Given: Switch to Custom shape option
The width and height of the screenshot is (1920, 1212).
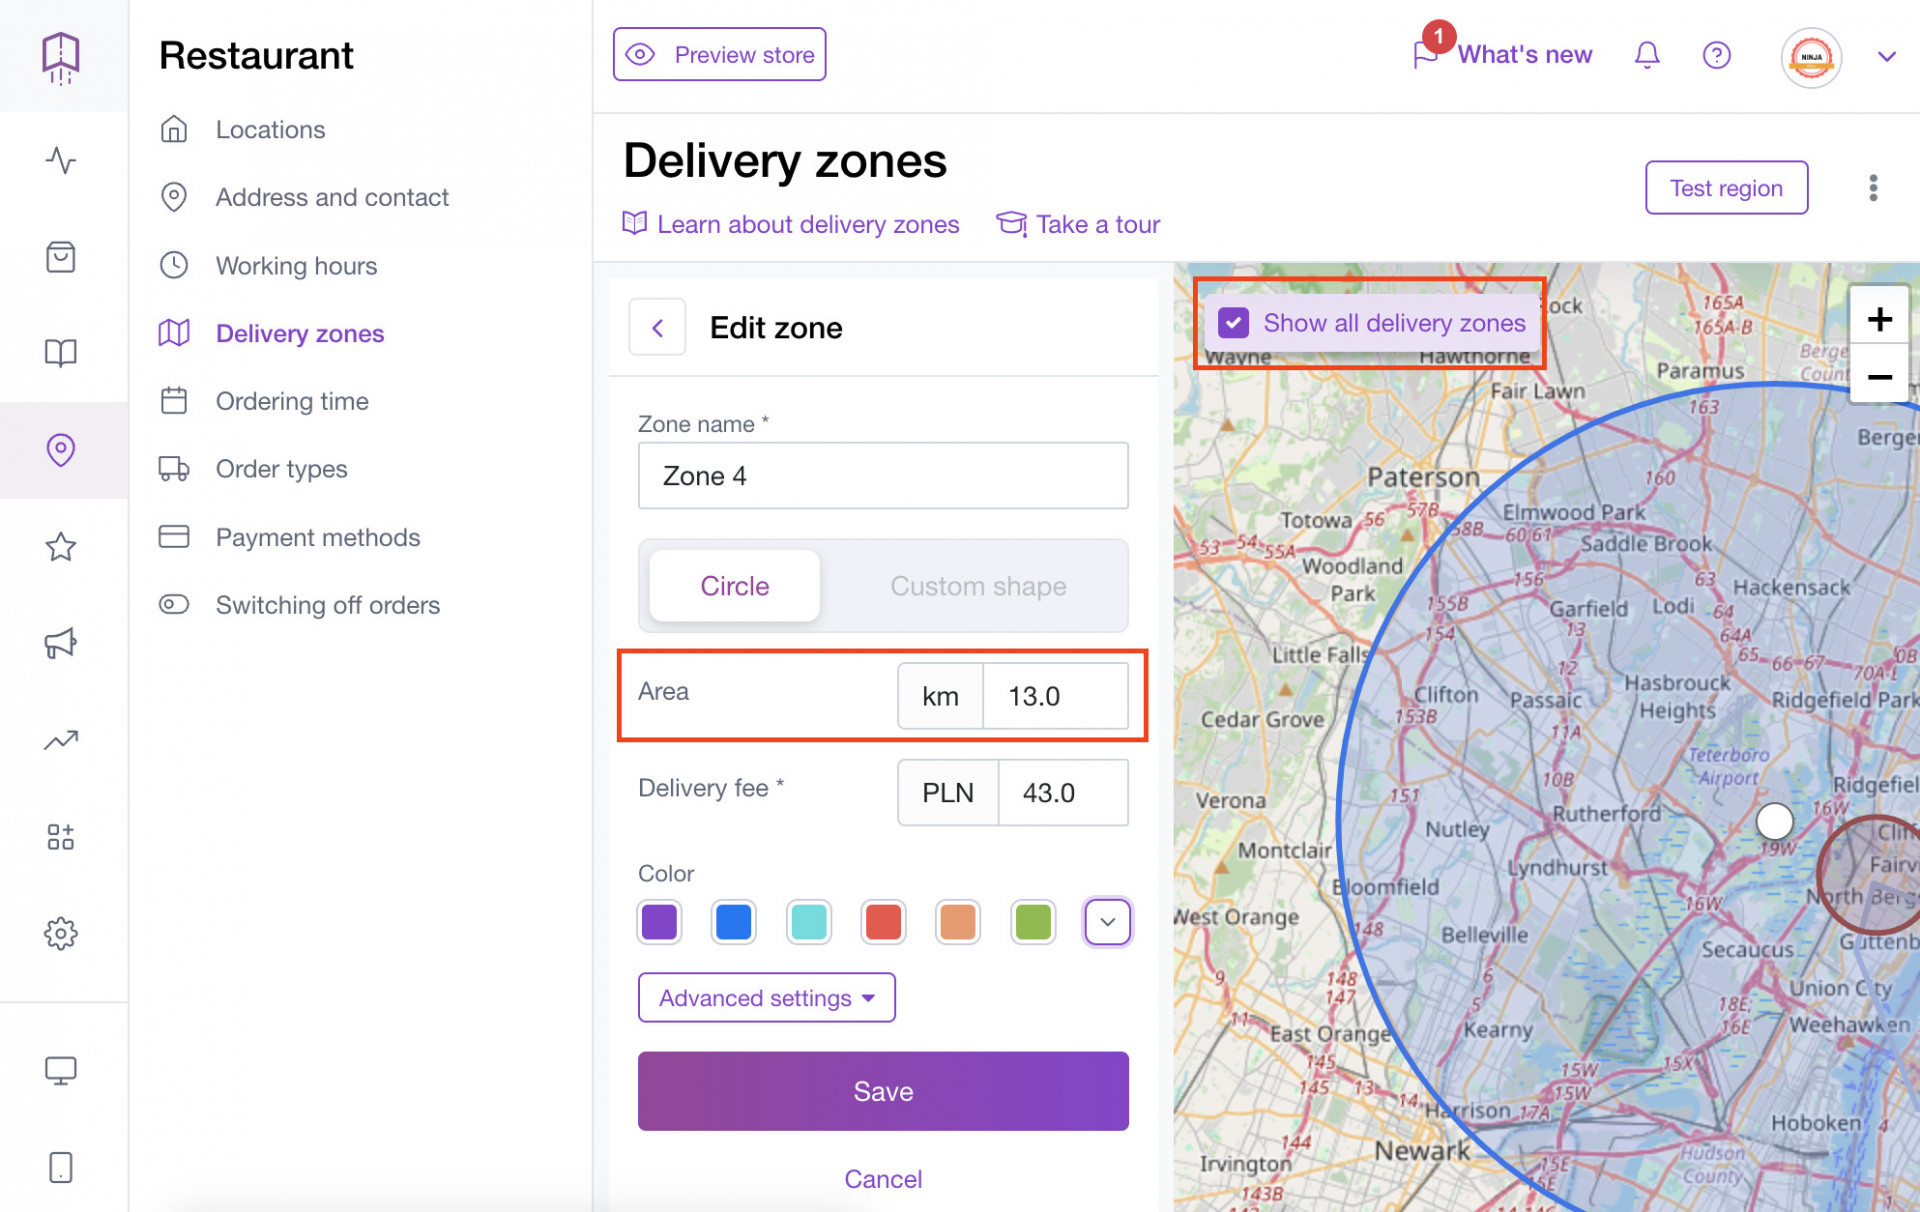Looking at the screenshot, I should (977, 586).
